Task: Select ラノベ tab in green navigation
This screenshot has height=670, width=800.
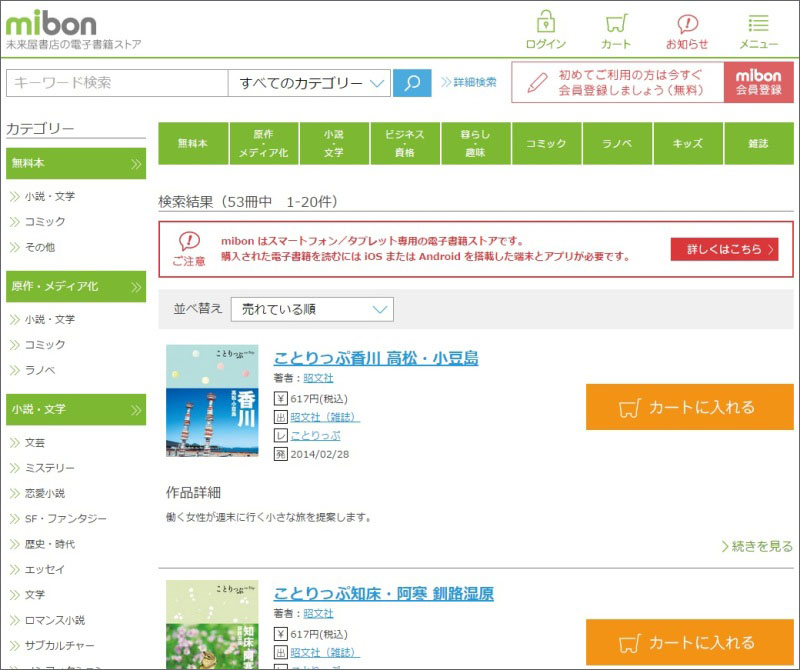Action: (617, 143)
